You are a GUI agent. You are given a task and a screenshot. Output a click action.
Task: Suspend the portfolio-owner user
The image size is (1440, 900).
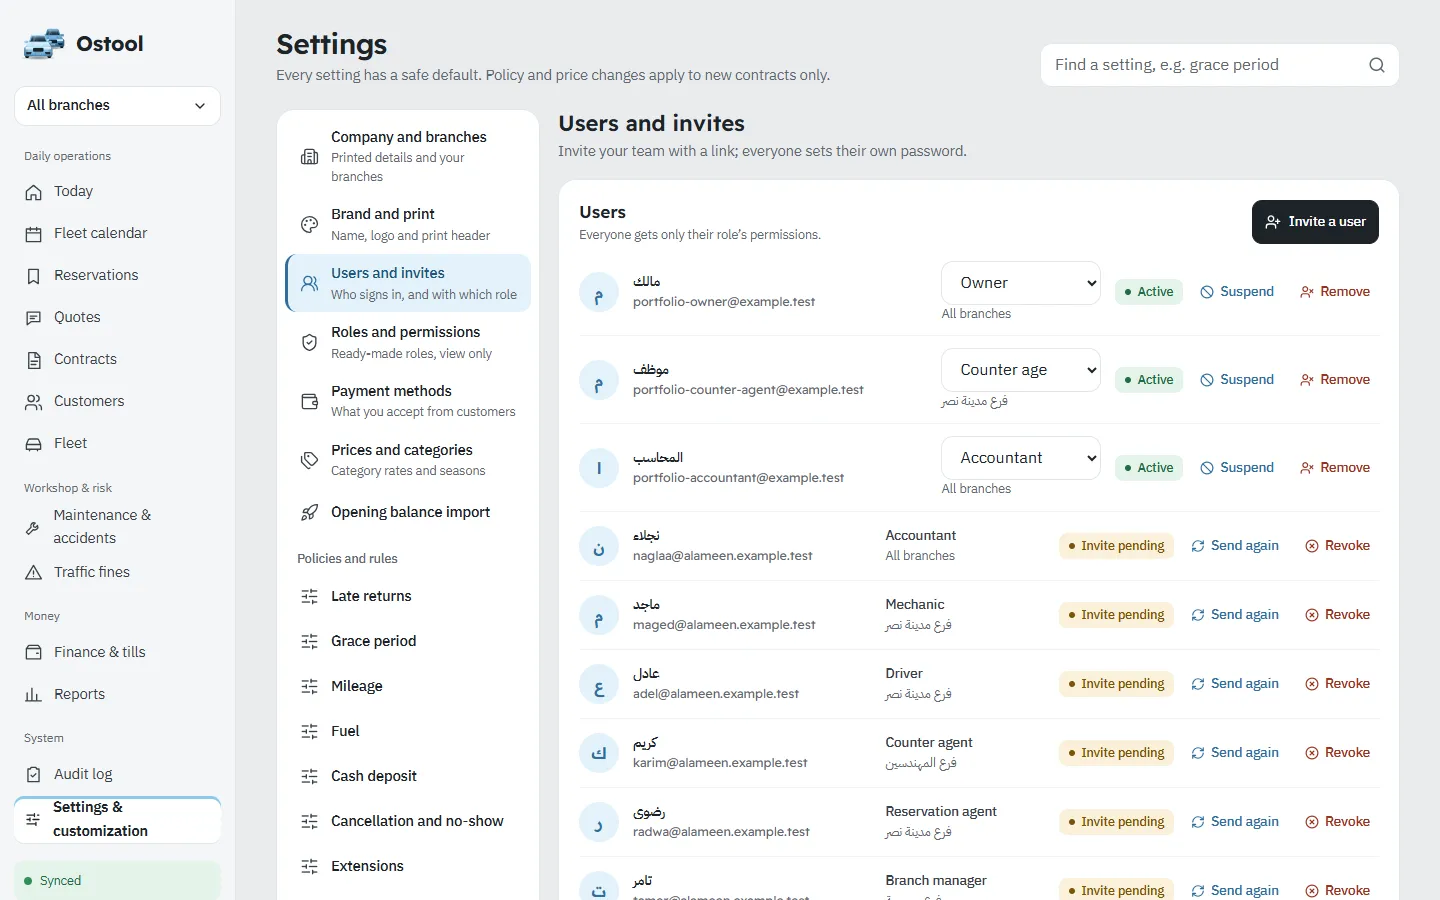point(1237,292)
